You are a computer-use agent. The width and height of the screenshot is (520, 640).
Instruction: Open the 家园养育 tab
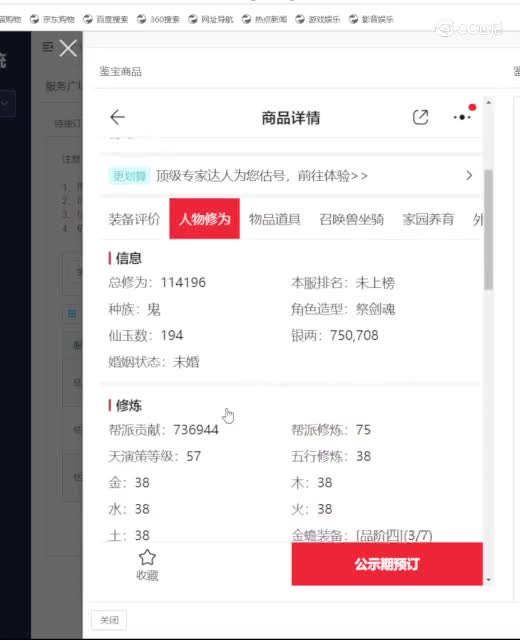coord(428,219)
